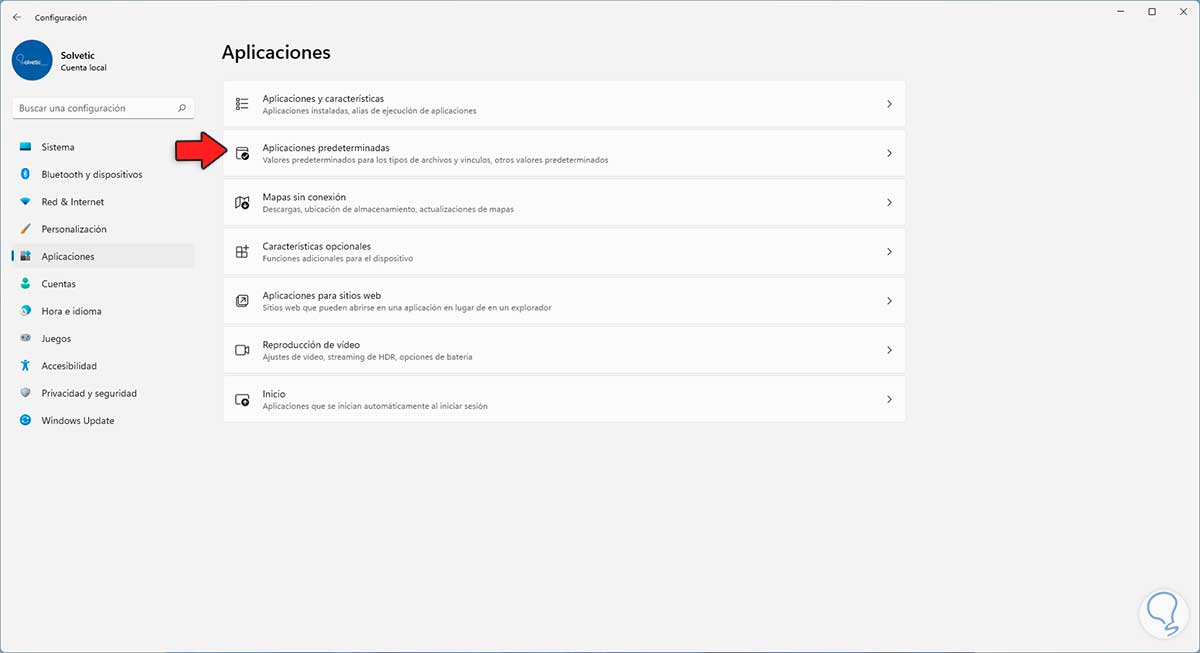Screen dimensions: 1200x653
Task: Click the search magnifier icon
Action: [x=182, y=108]
